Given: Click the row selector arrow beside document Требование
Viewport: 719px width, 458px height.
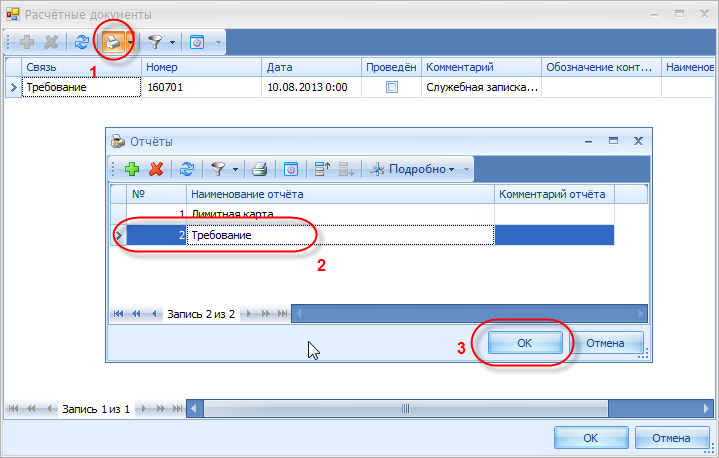Looking at the screenshot, I should (13, 87).
